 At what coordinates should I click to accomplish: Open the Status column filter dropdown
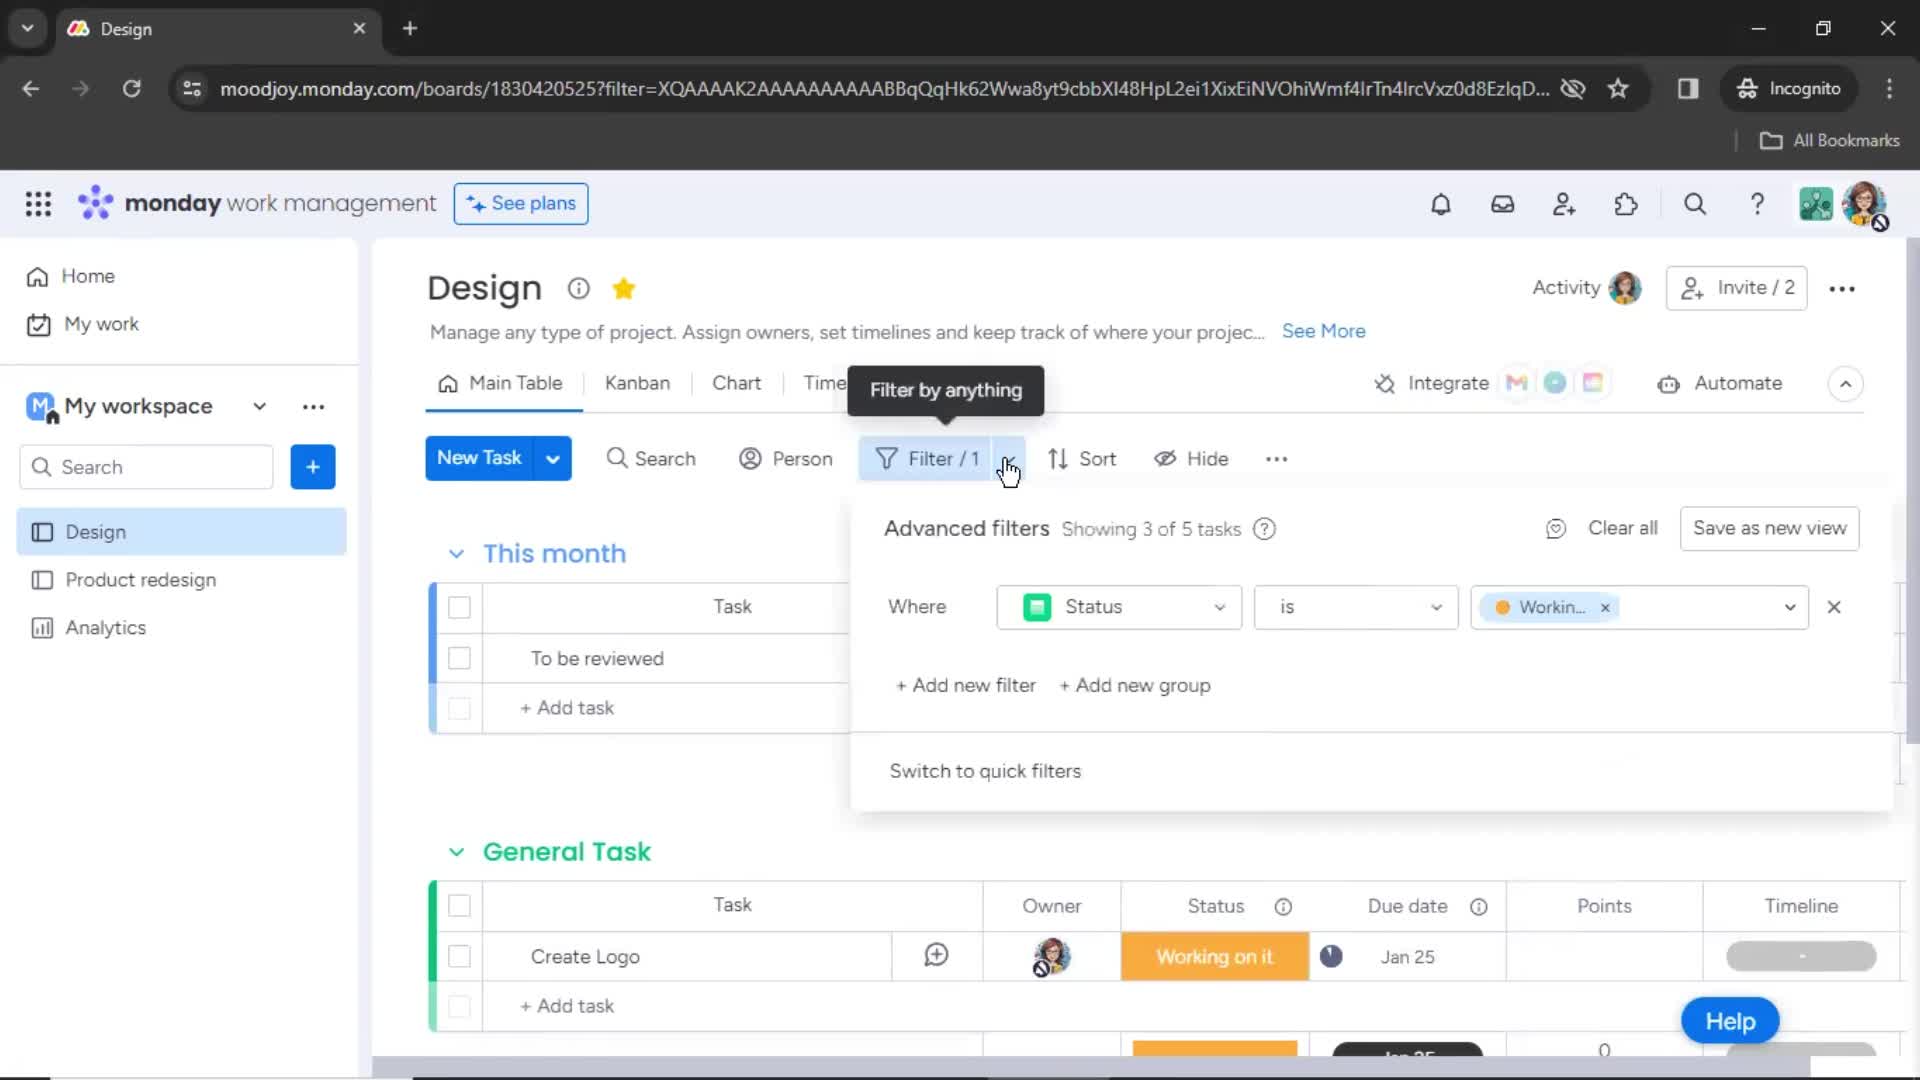[x=1119, y=607]
